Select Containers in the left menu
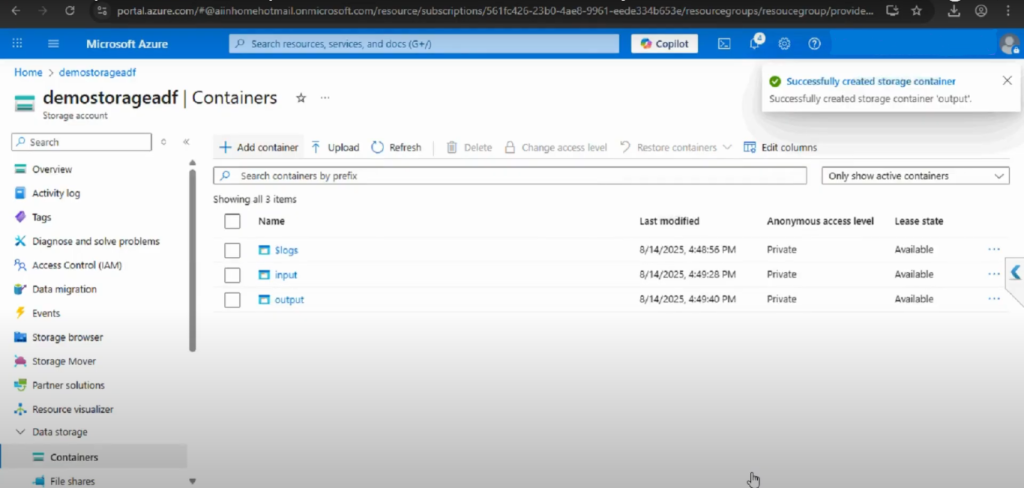The image size is (1024, 488). coord(93,457)
